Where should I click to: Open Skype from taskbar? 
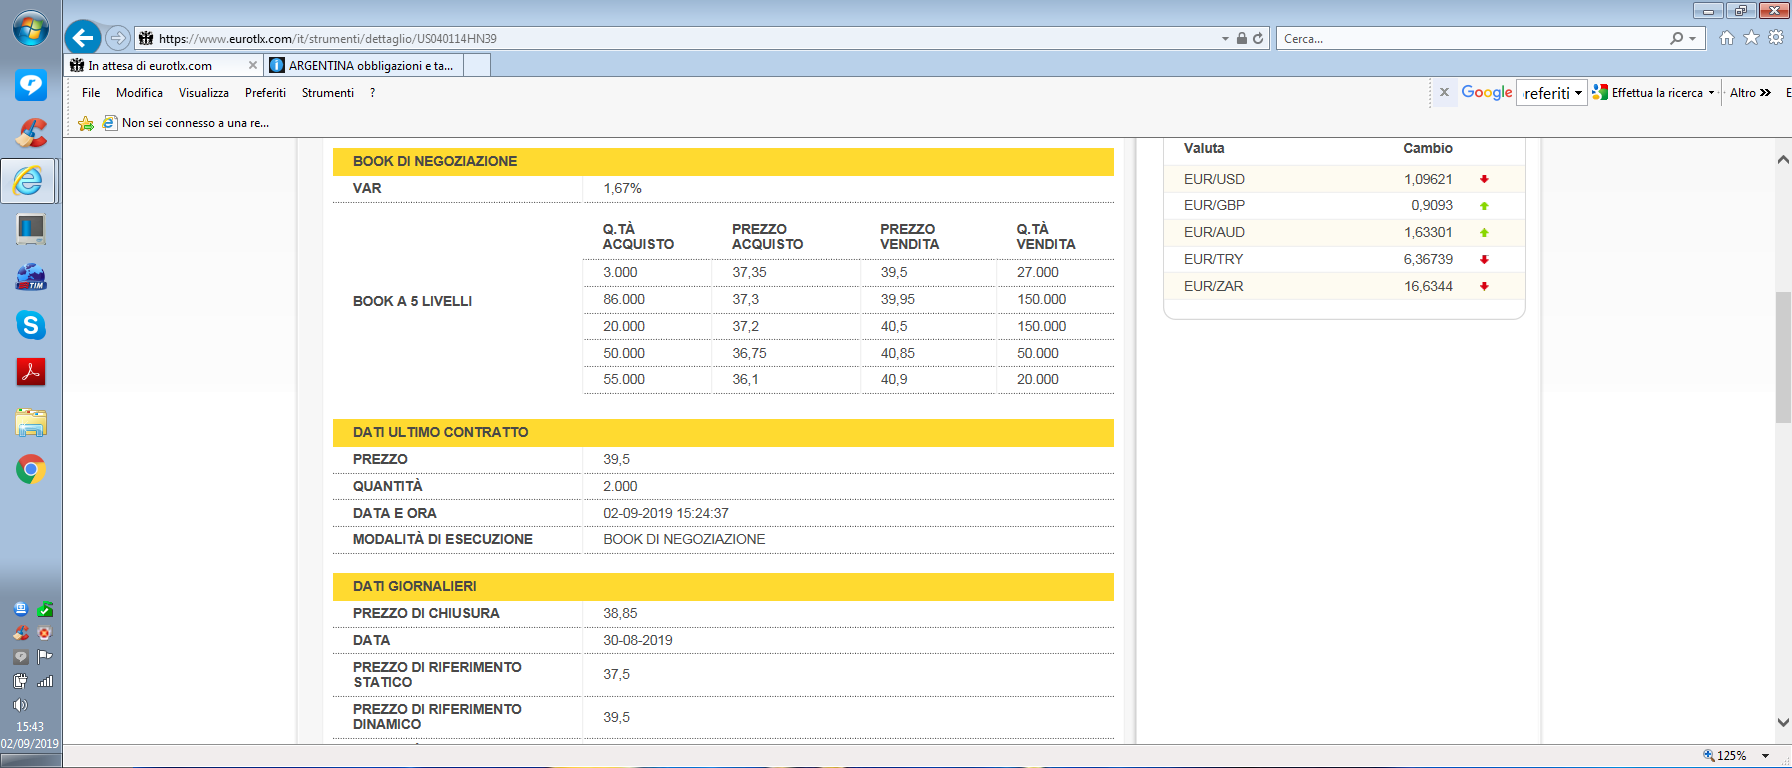(x=30, y=325)
